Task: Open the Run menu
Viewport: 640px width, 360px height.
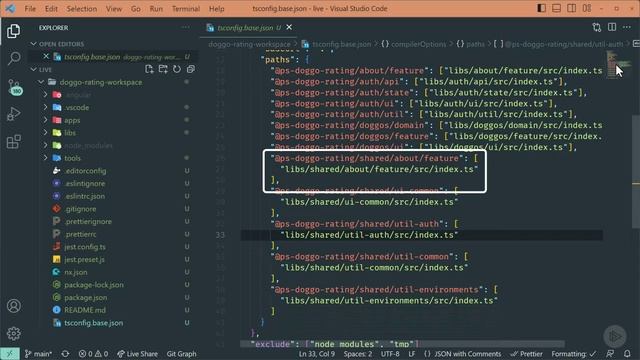Action: click(x=156, y=9)
